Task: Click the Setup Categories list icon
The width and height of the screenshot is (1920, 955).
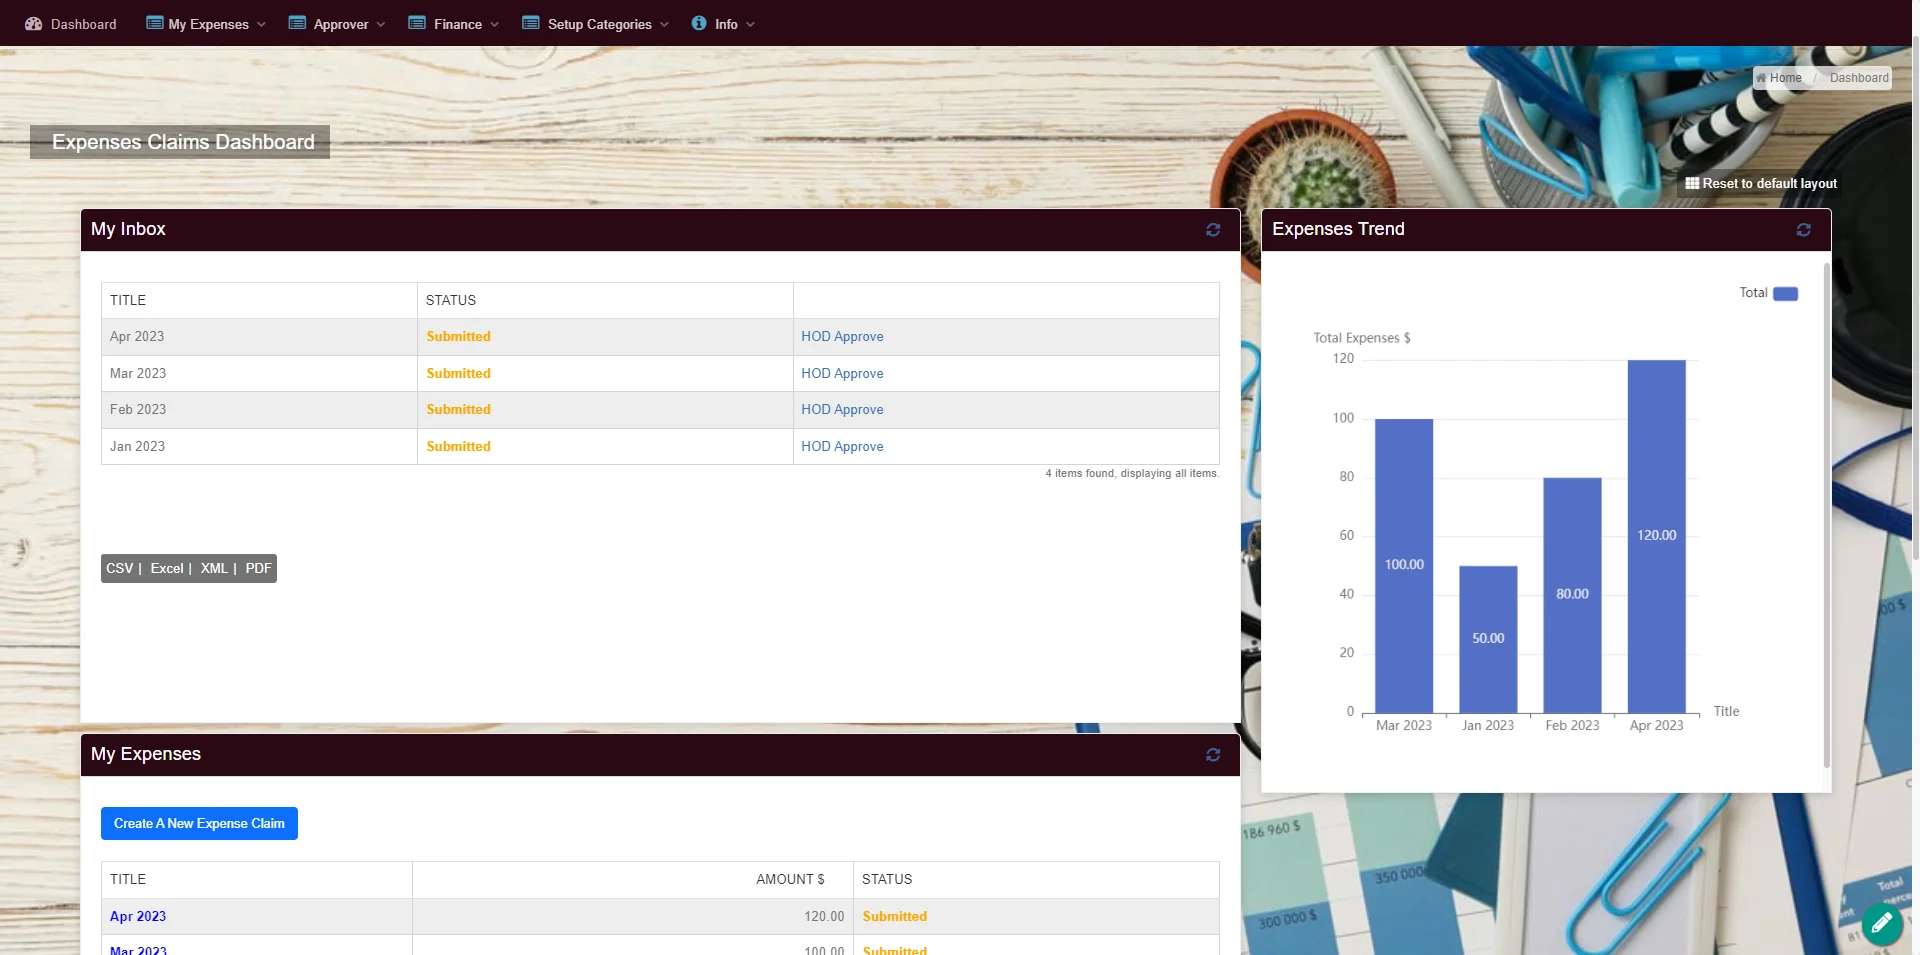Action: coord(531,23)
